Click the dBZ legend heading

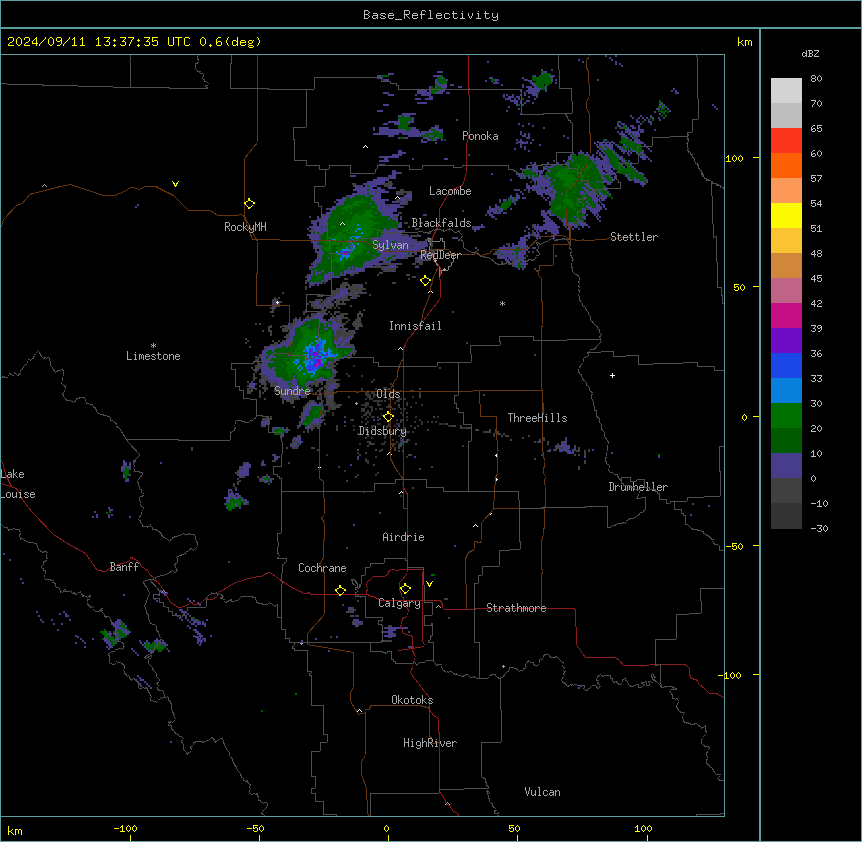coord(810,54)
